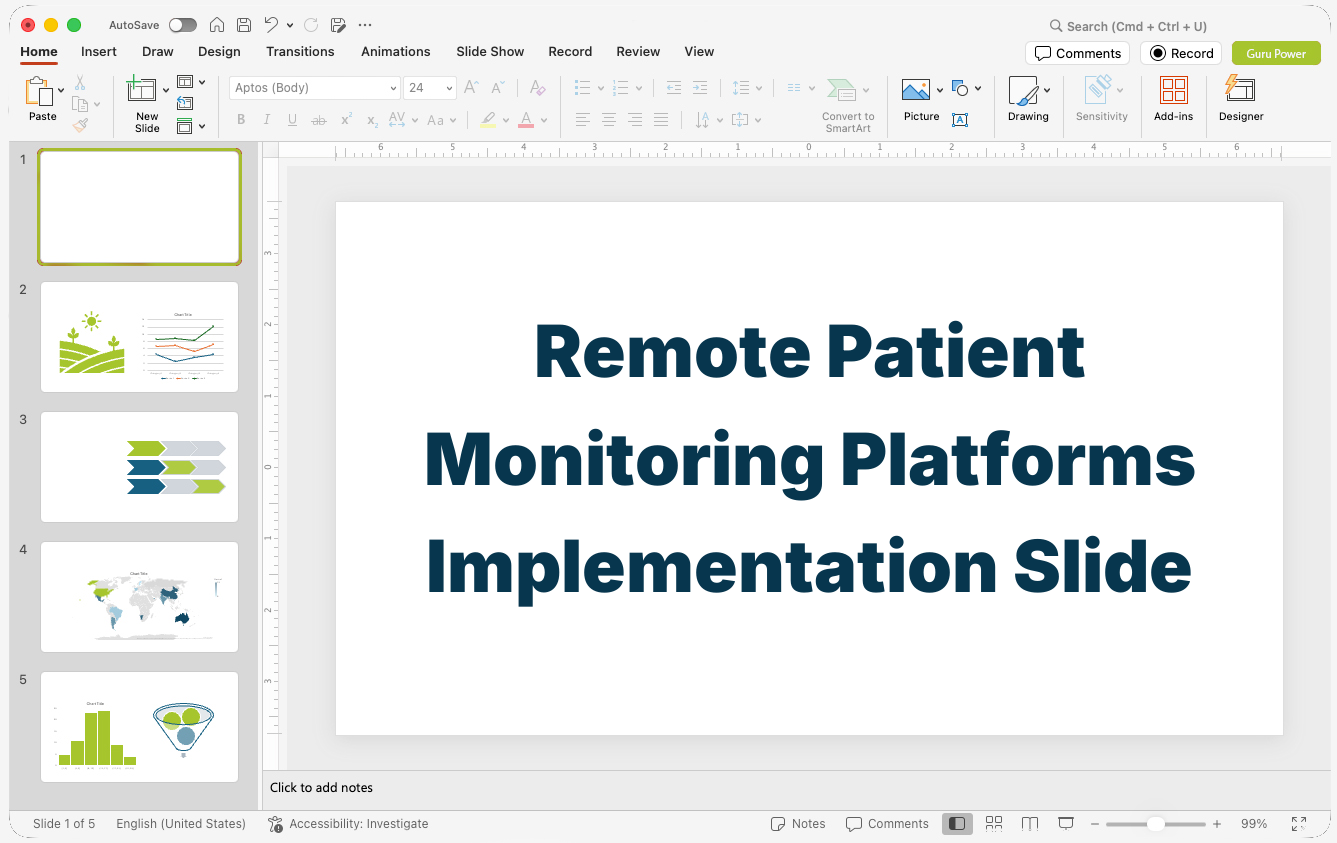This screenshot has width=1337, height=843.
Task: Expand the Paste options arrow
Action: [61, 90]
